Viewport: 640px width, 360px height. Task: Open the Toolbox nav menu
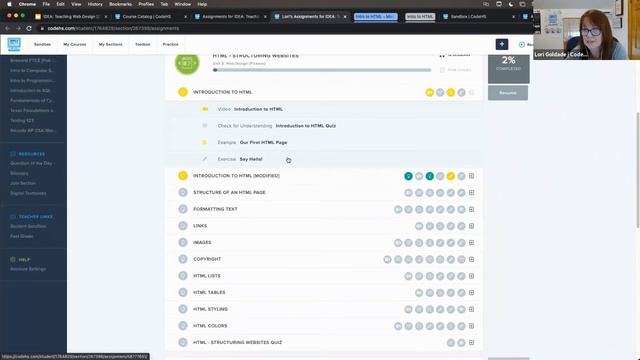tap(142, 44)
